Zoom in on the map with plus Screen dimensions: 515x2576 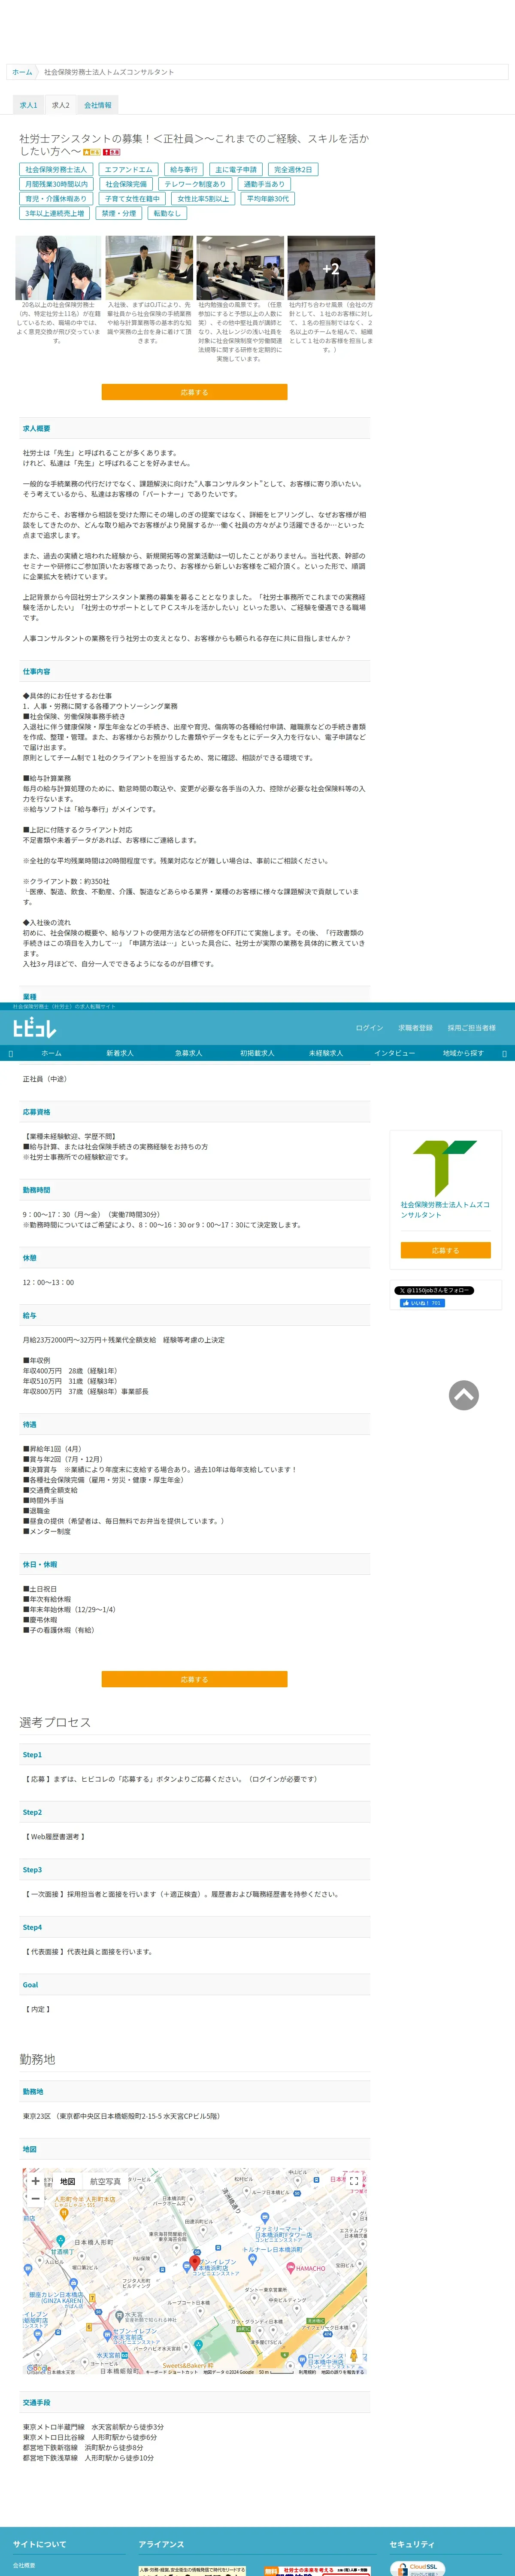coord(36,2181)
